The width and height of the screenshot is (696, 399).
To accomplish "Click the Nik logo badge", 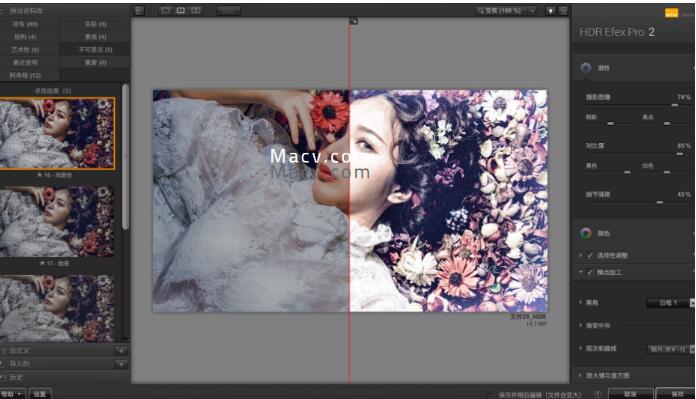I will pyautogui.click(x=672, y=13).
